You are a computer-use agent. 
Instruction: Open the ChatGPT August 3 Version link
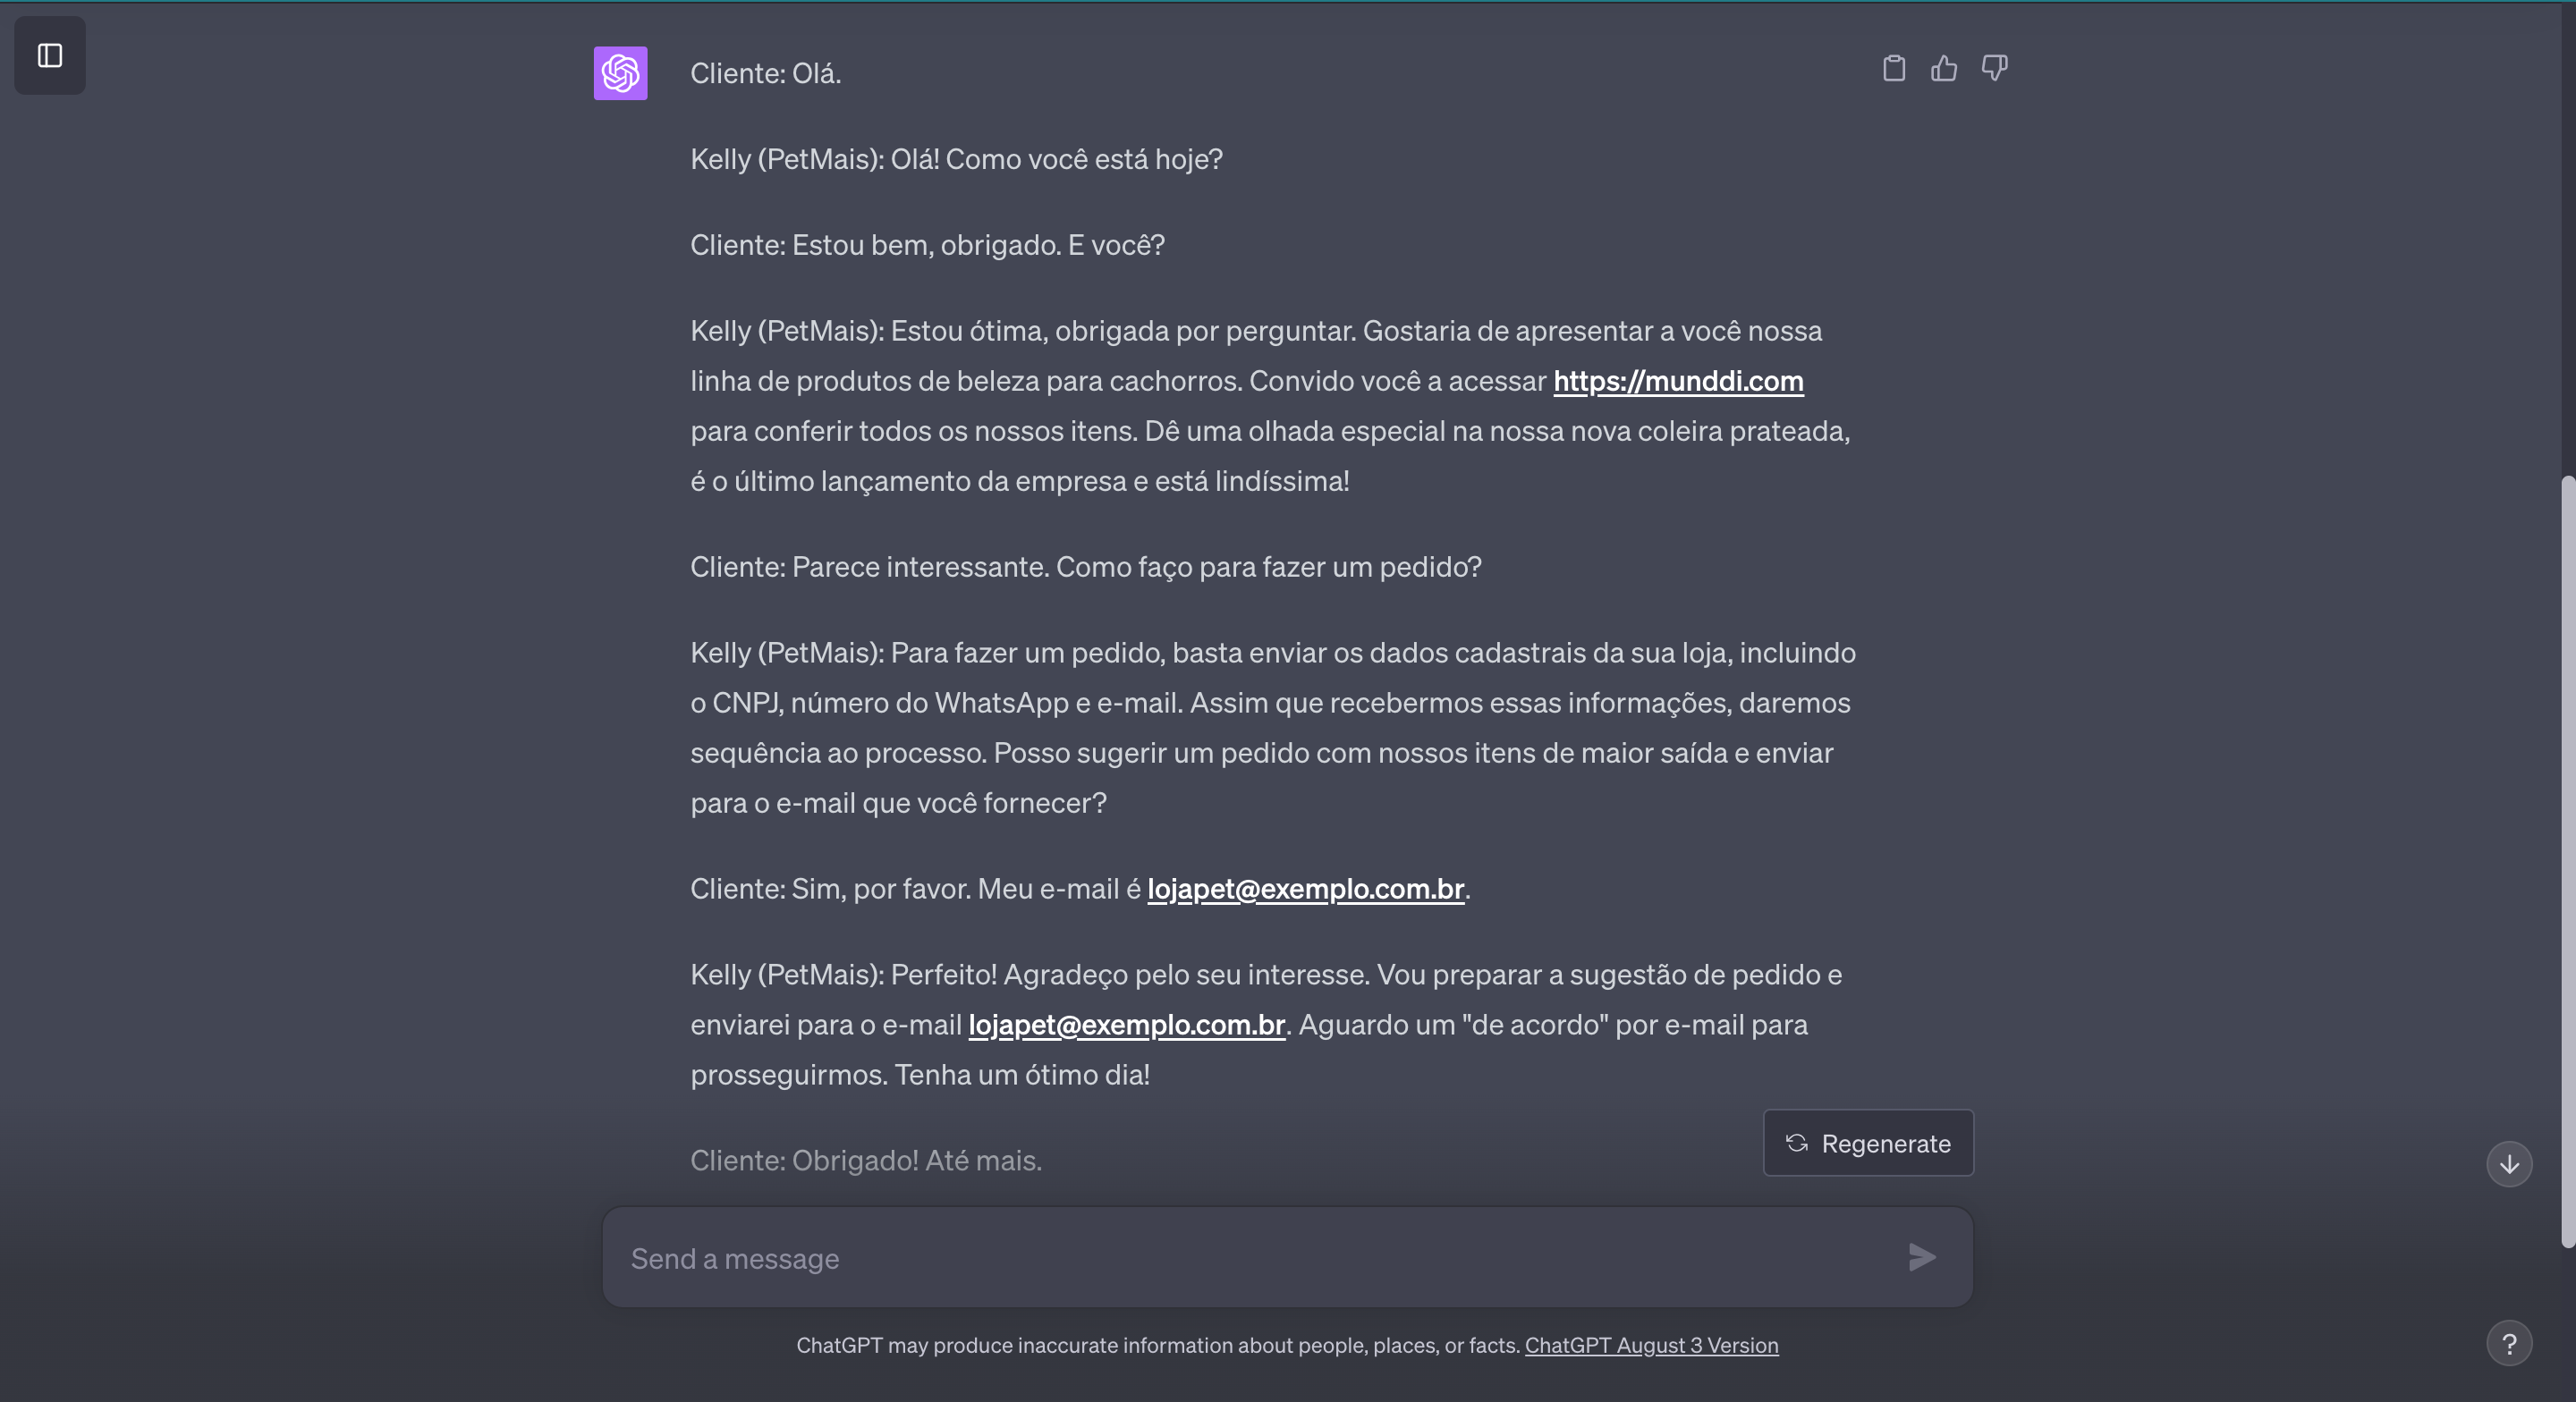(x=1651, y=1345)
